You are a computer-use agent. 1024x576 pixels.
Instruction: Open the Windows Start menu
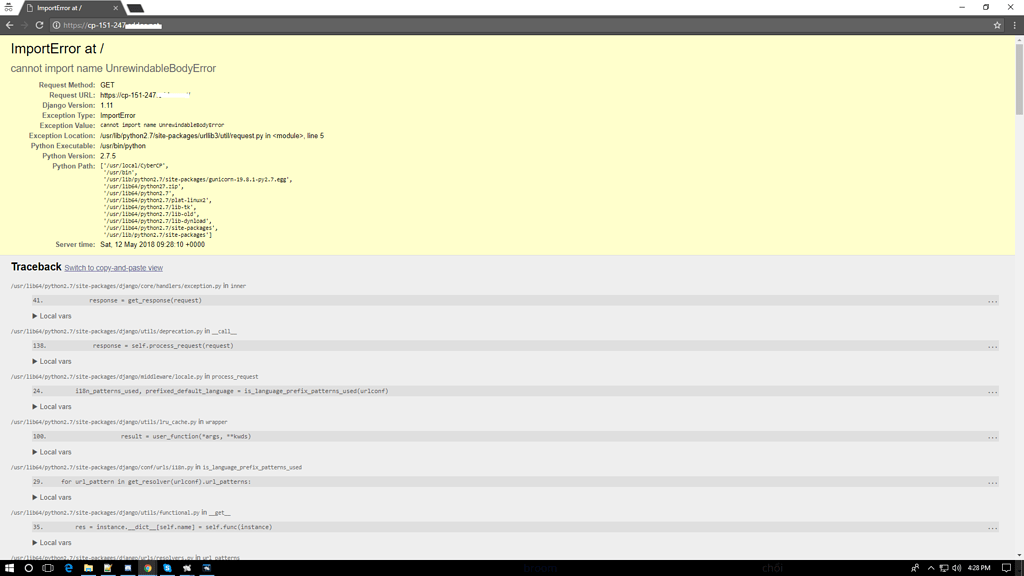click(x=9, y=568)
